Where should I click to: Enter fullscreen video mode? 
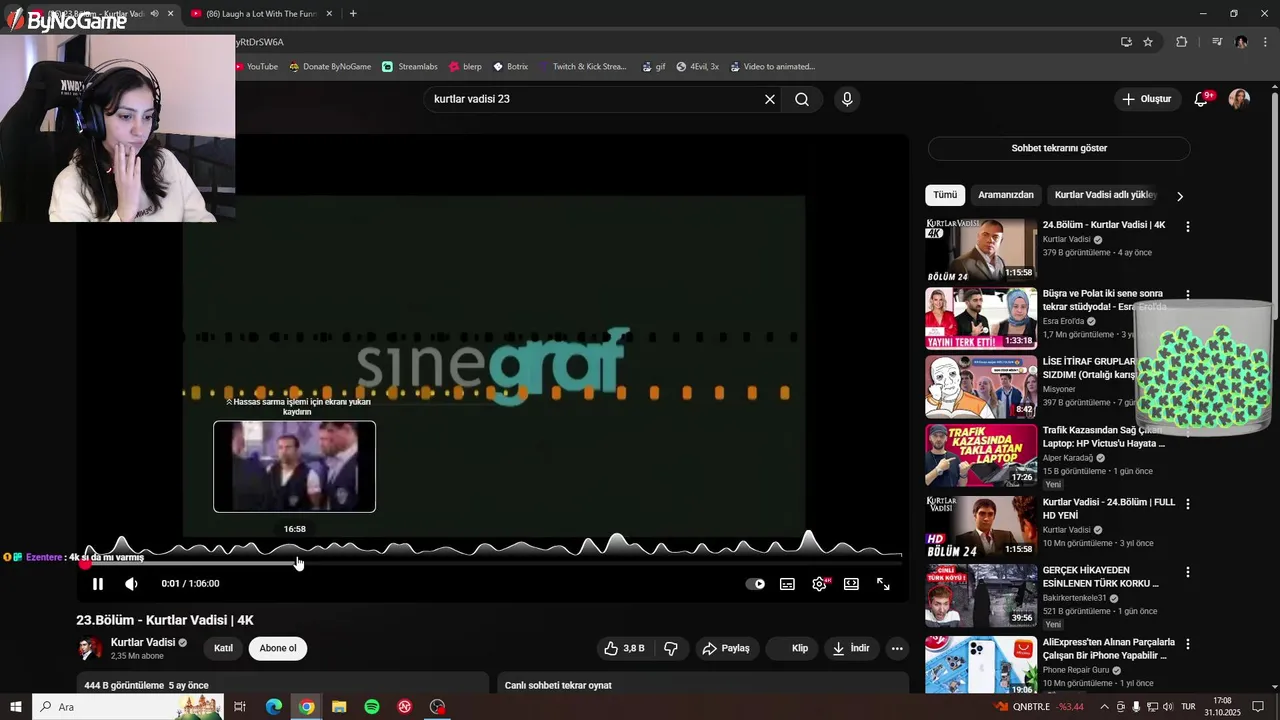coord(883,584)
